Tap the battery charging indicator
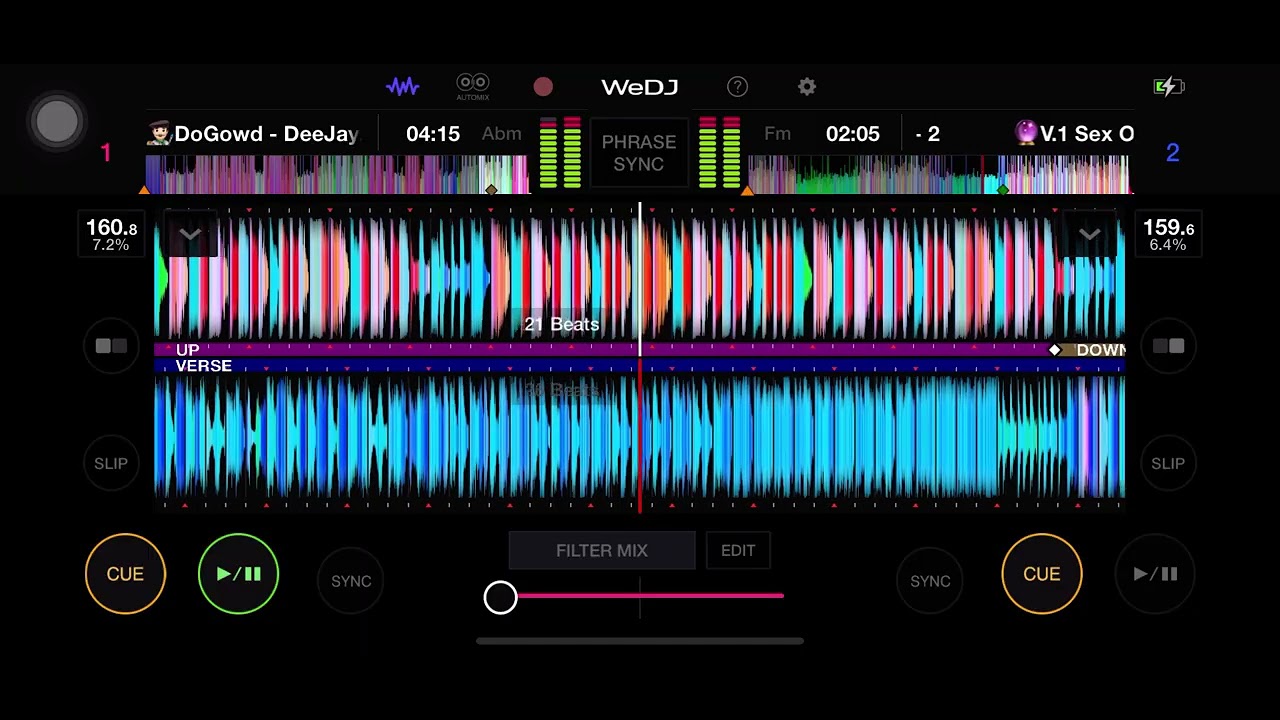 pyautogui.click(x=1168, y=87)
